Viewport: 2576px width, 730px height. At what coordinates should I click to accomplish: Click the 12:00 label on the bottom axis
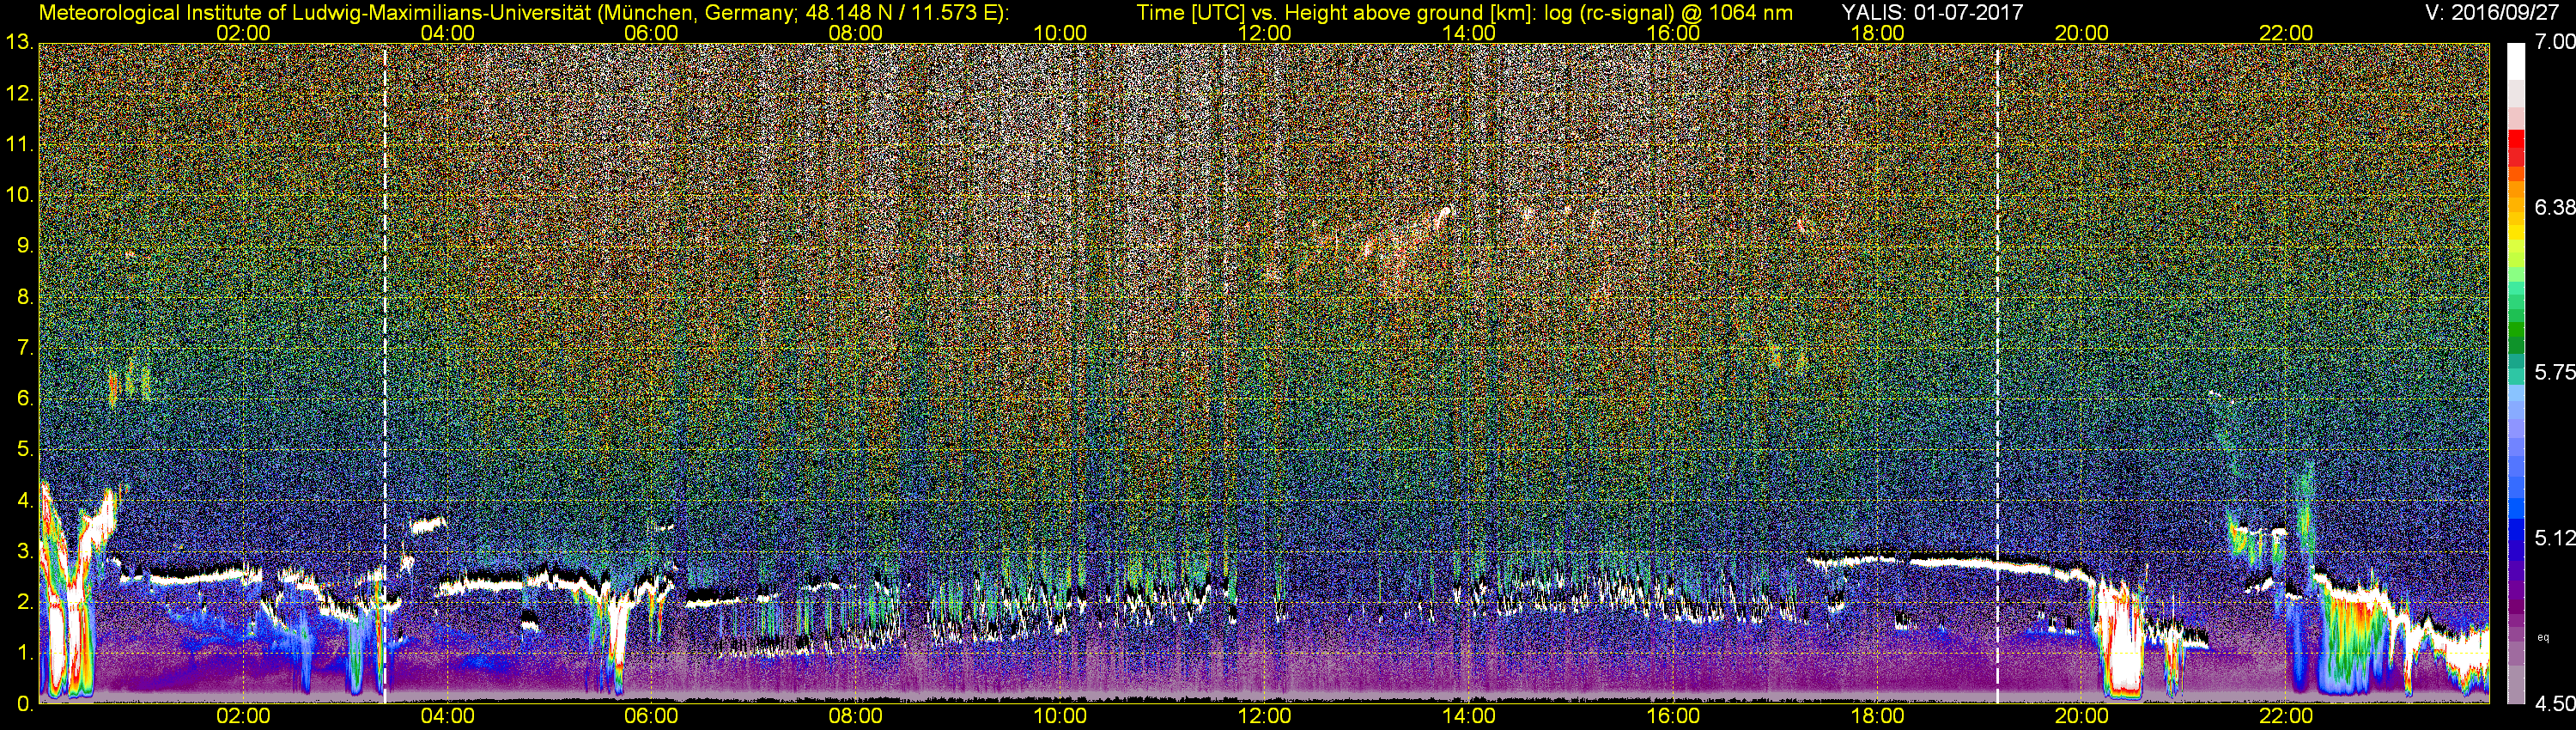click(x=1264, y=716)
